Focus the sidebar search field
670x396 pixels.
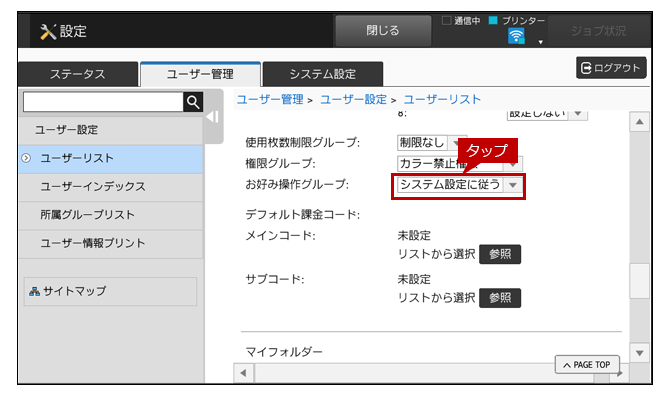(x=103, y=102)
